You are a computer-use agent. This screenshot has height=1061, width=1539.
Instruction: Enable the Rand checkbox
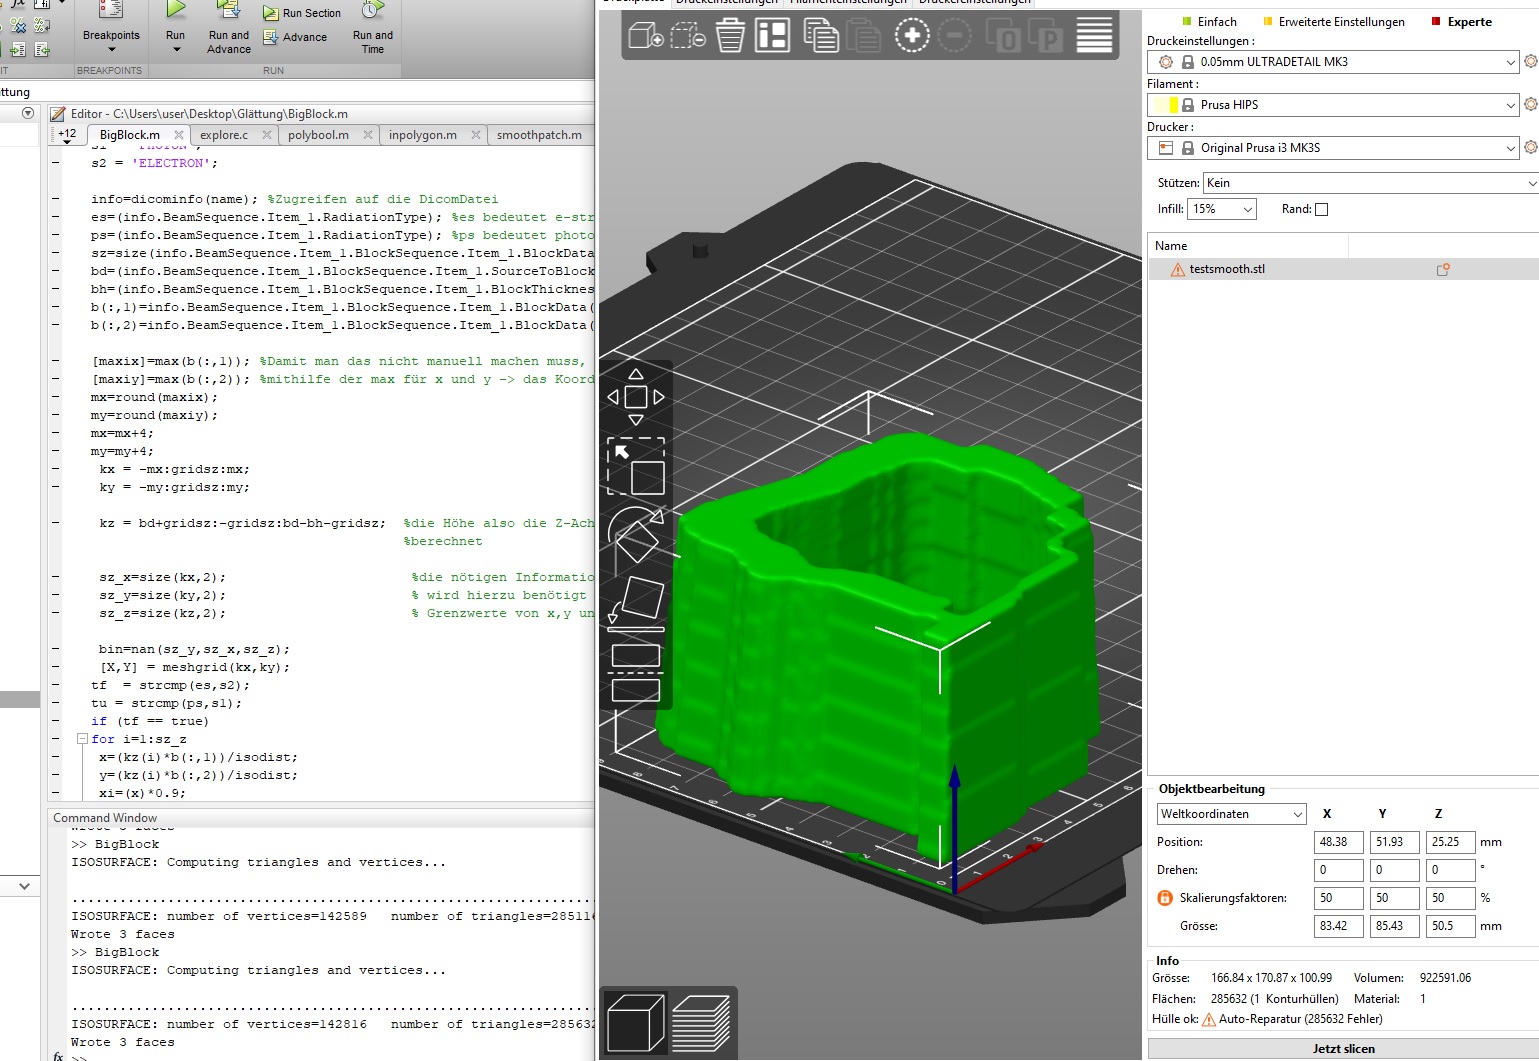pyautogui.click(x=1321, y=209)
